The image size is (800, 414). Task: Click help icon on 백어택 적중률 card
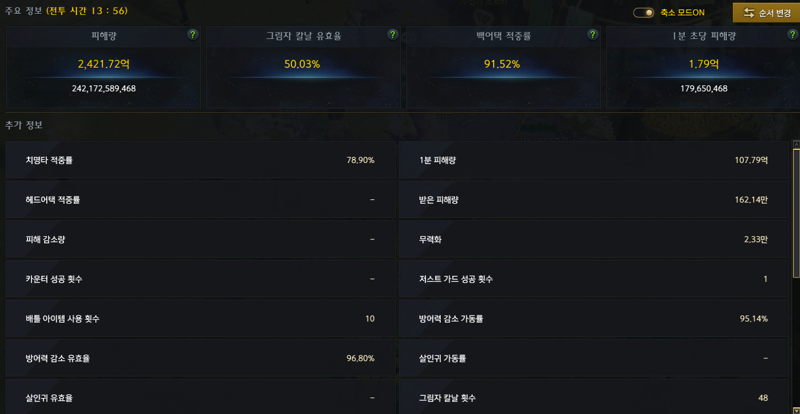click(592, 35)
